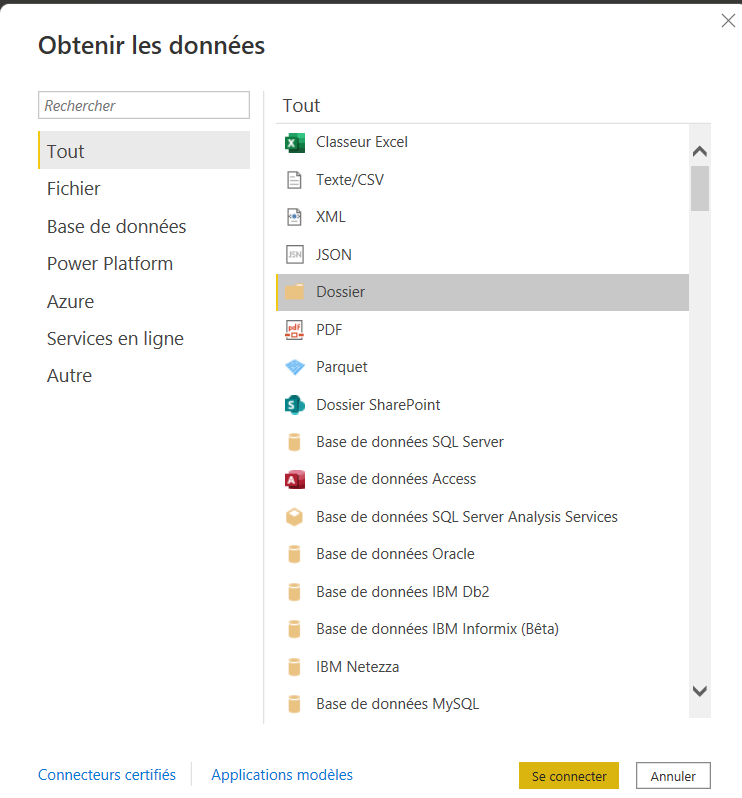Click the vertical scrollbar thumb
This screenshot has height=798, width=742.
click(700, 188)
